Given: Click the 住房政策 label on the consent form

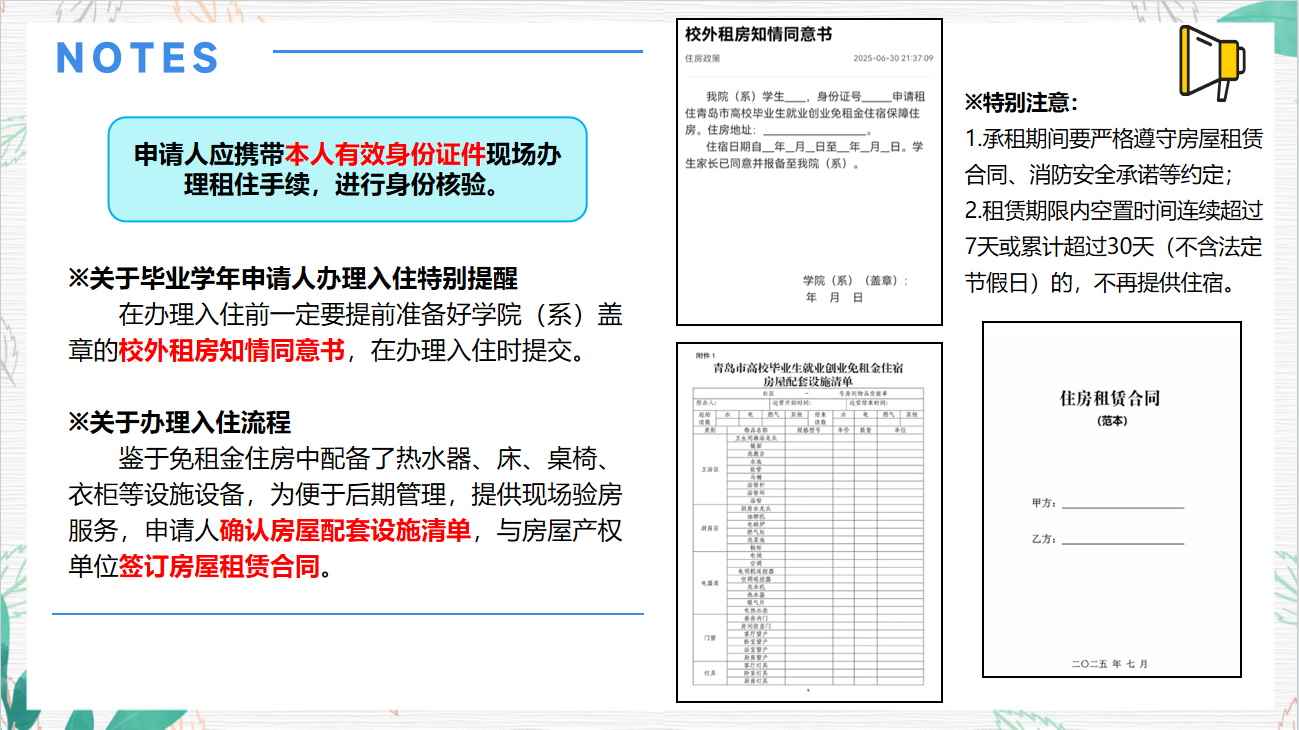Looking at the screenshot, I should pos(702,58).
